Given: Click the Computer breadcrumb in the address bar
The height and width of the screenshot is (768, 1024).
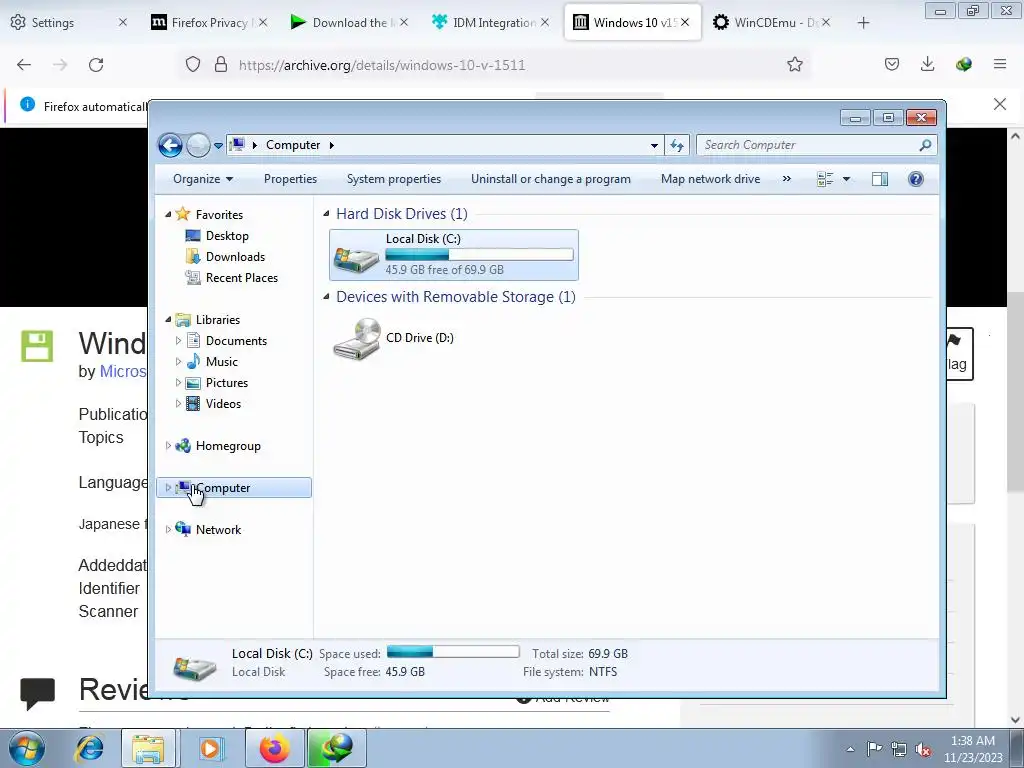Looking at the screenshot, I should tap(293, 145).
